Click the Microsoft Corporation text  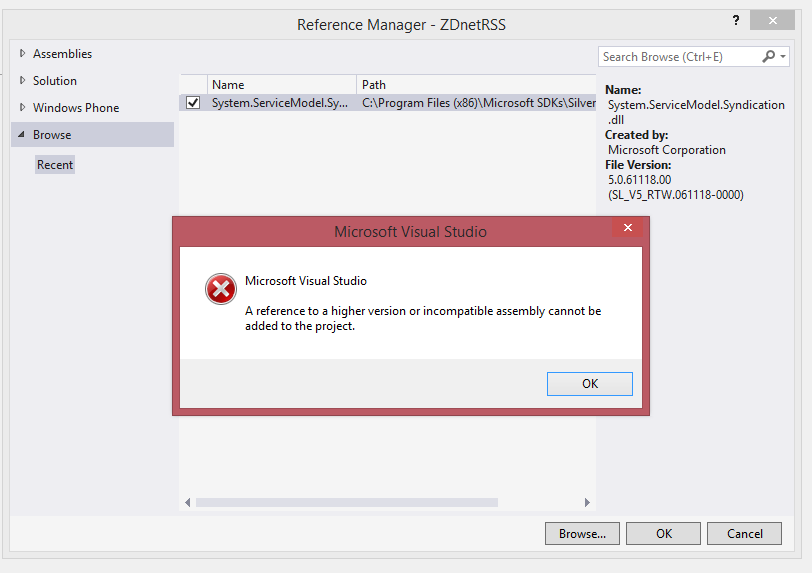pos(666,150)
